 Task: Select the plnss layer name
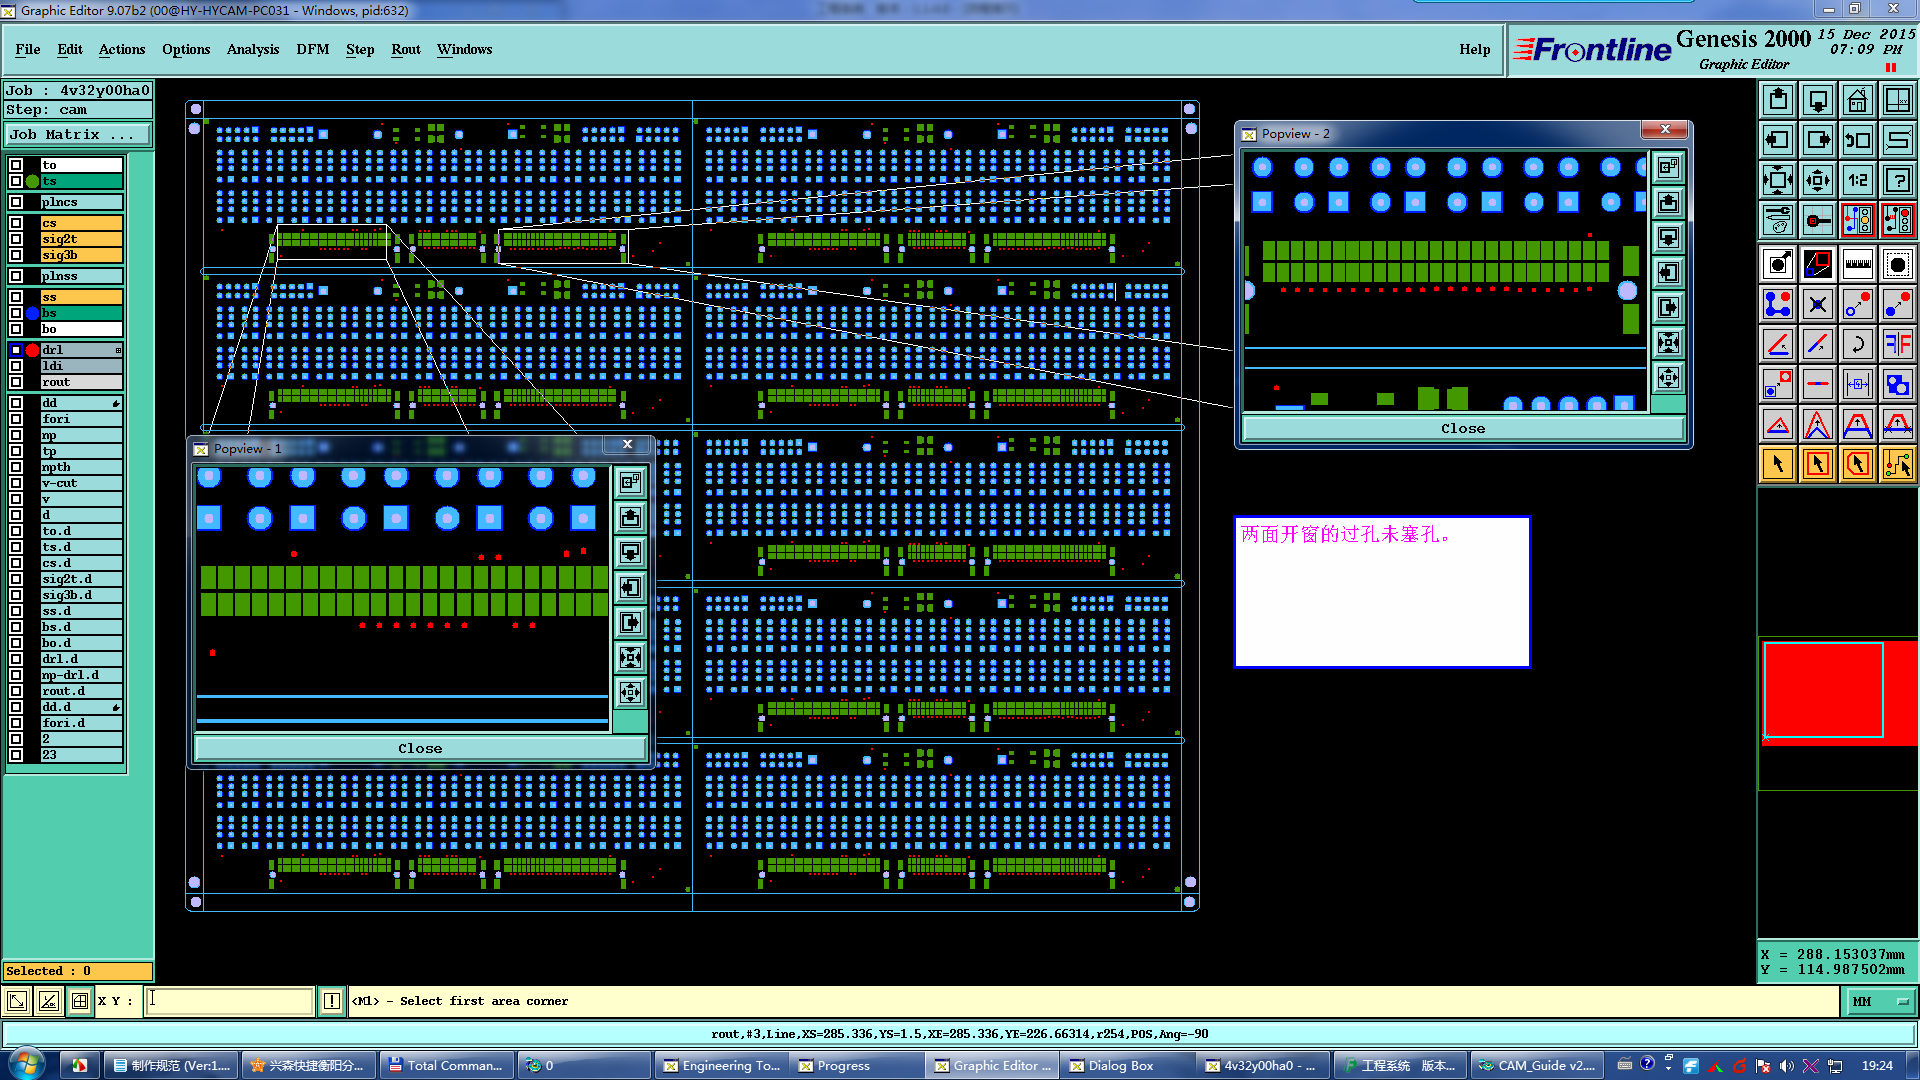click(x=81, y=276)
